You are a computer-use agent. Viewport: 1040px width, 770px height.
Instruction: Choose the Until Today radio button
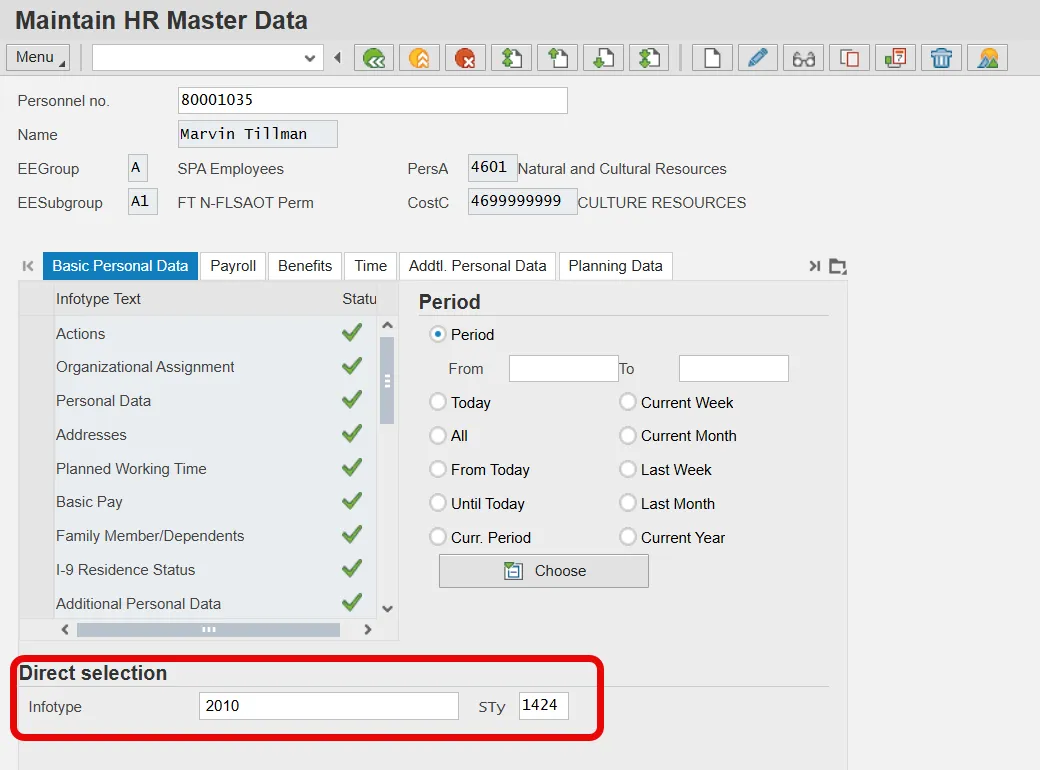pyautogui.click(x=438, y=504)
